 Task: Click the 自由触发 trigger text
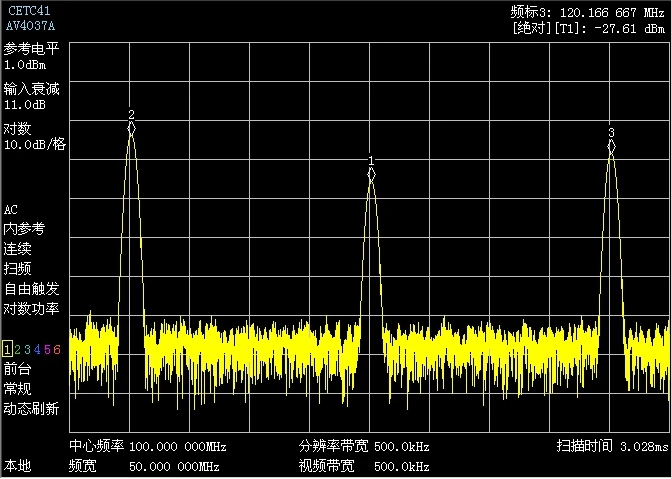31,289
